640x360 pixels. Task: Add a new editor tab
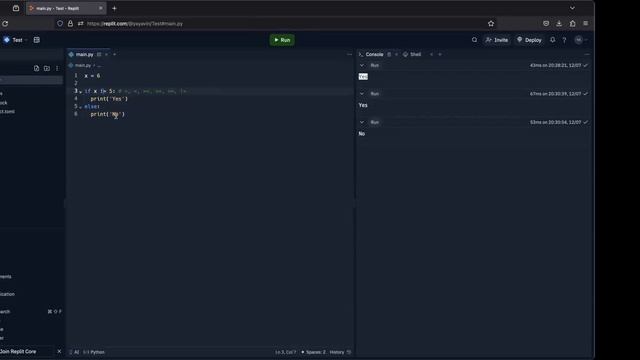pos(115,54)
